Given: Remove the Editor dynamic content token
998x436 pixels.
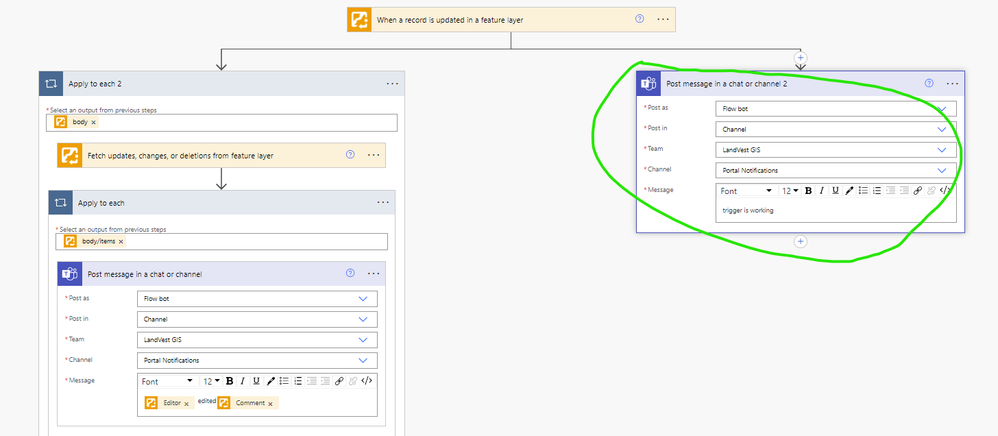Looking at the screenshot, I should (x=186, y=404).
